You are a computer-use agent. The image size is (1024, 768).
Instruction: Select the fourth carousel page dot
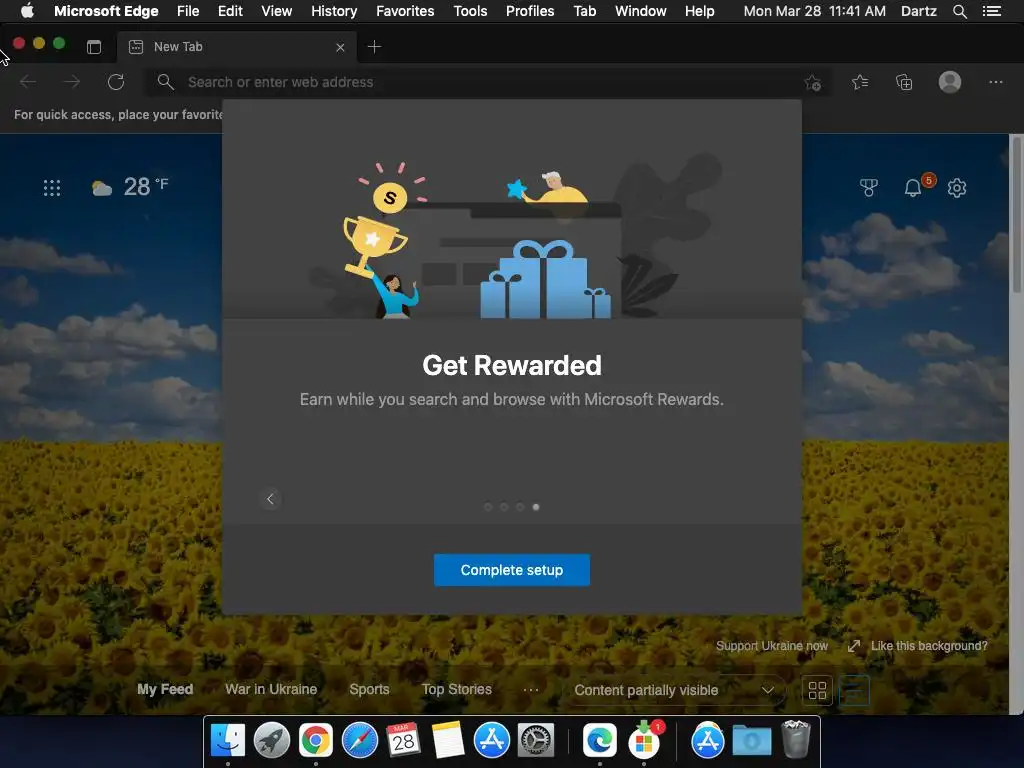[536, 507]
